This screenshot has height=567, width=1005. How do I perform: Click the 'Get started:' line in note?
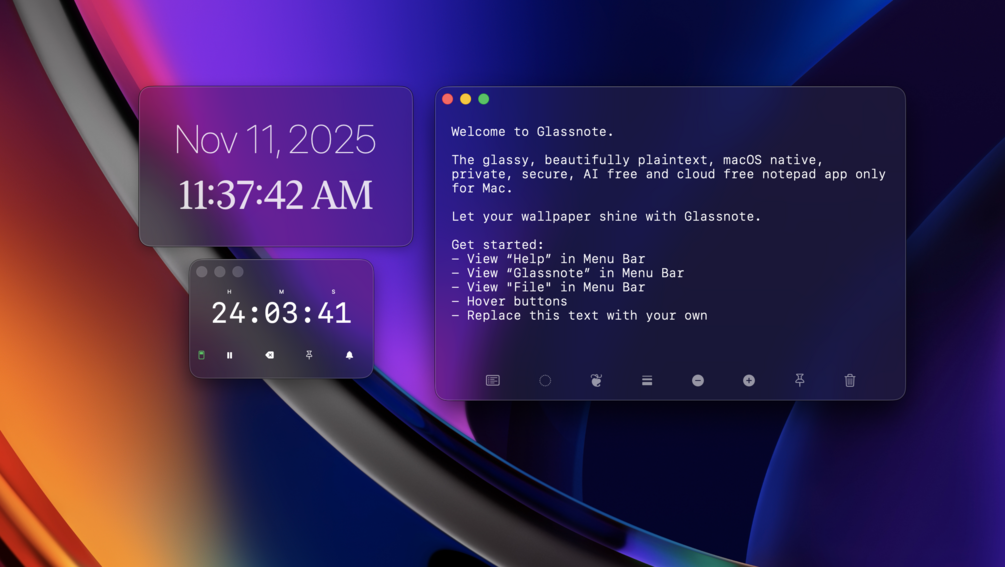497,245
